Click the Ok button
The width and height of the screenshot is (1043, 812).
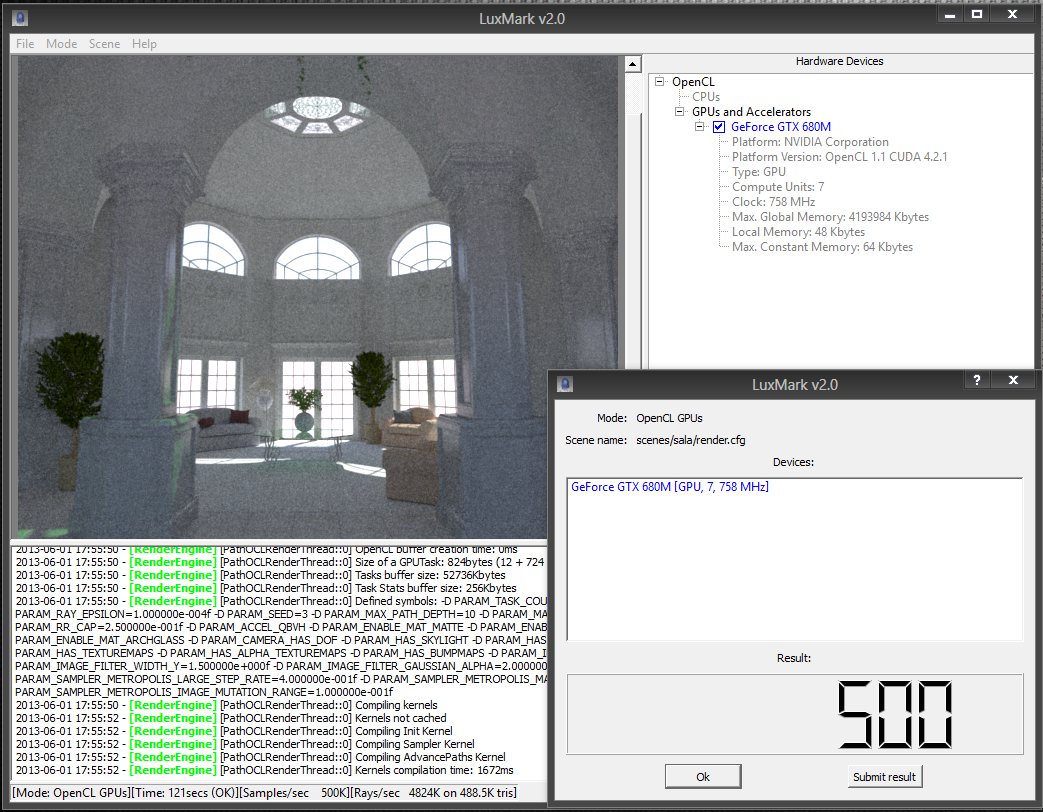703,776
